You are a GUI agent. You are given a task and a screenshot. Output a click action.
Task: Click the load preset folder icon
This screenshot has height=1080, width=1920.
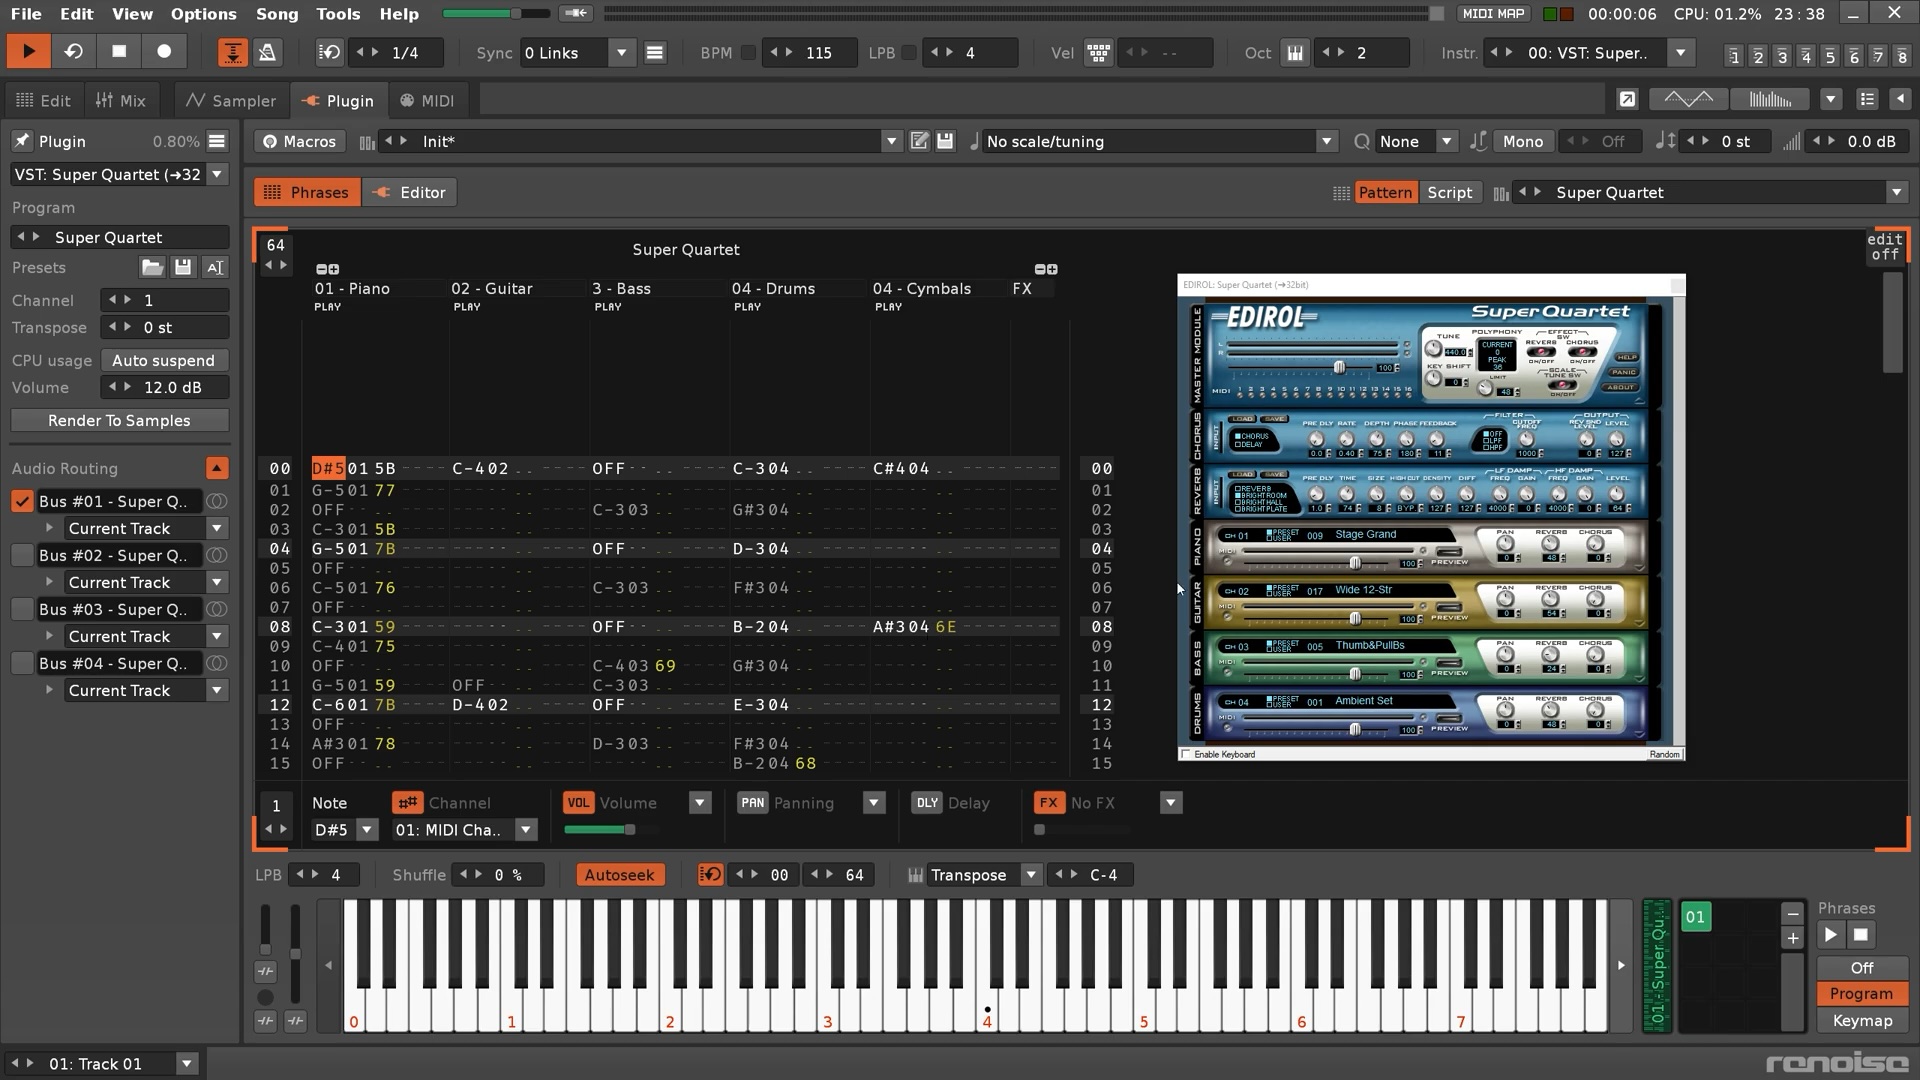pos(152,267)
